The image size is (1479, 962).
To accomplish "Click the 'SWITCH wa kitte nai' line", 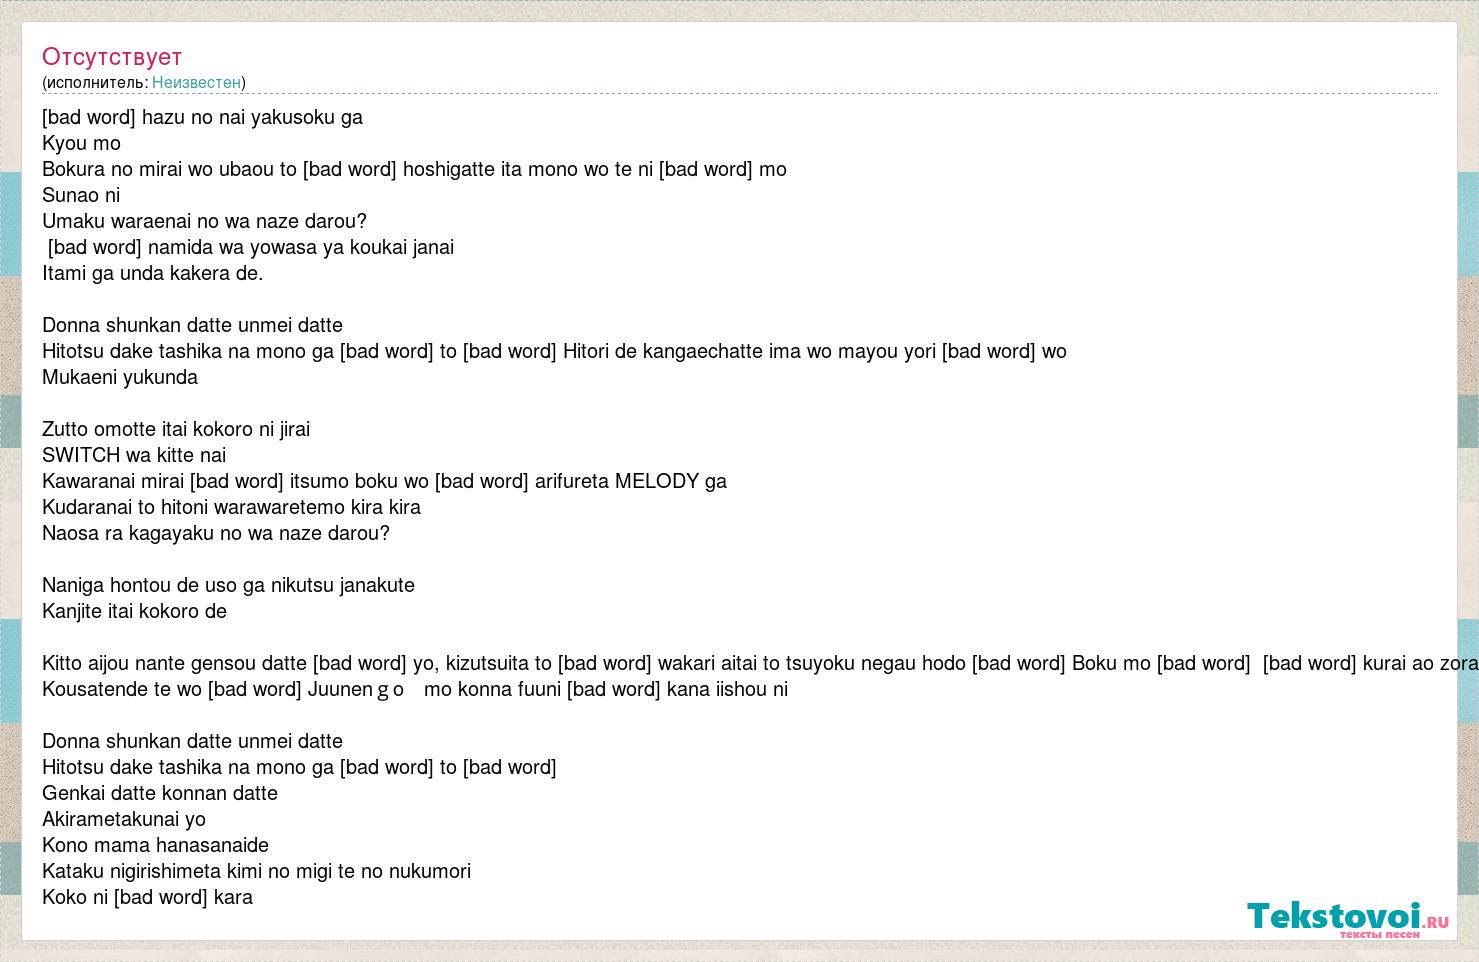I will 134,455.
